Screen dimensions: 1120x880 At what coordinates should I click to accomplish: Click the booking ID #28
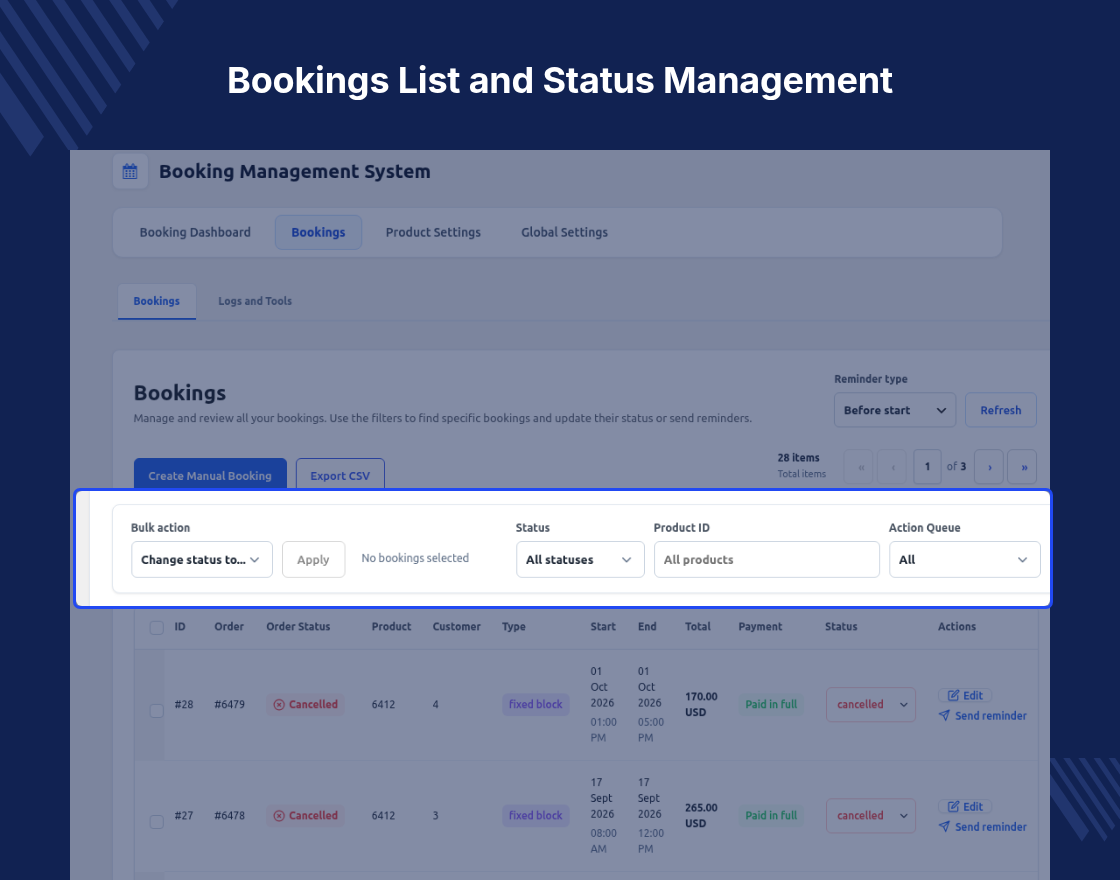pos(184,704)
